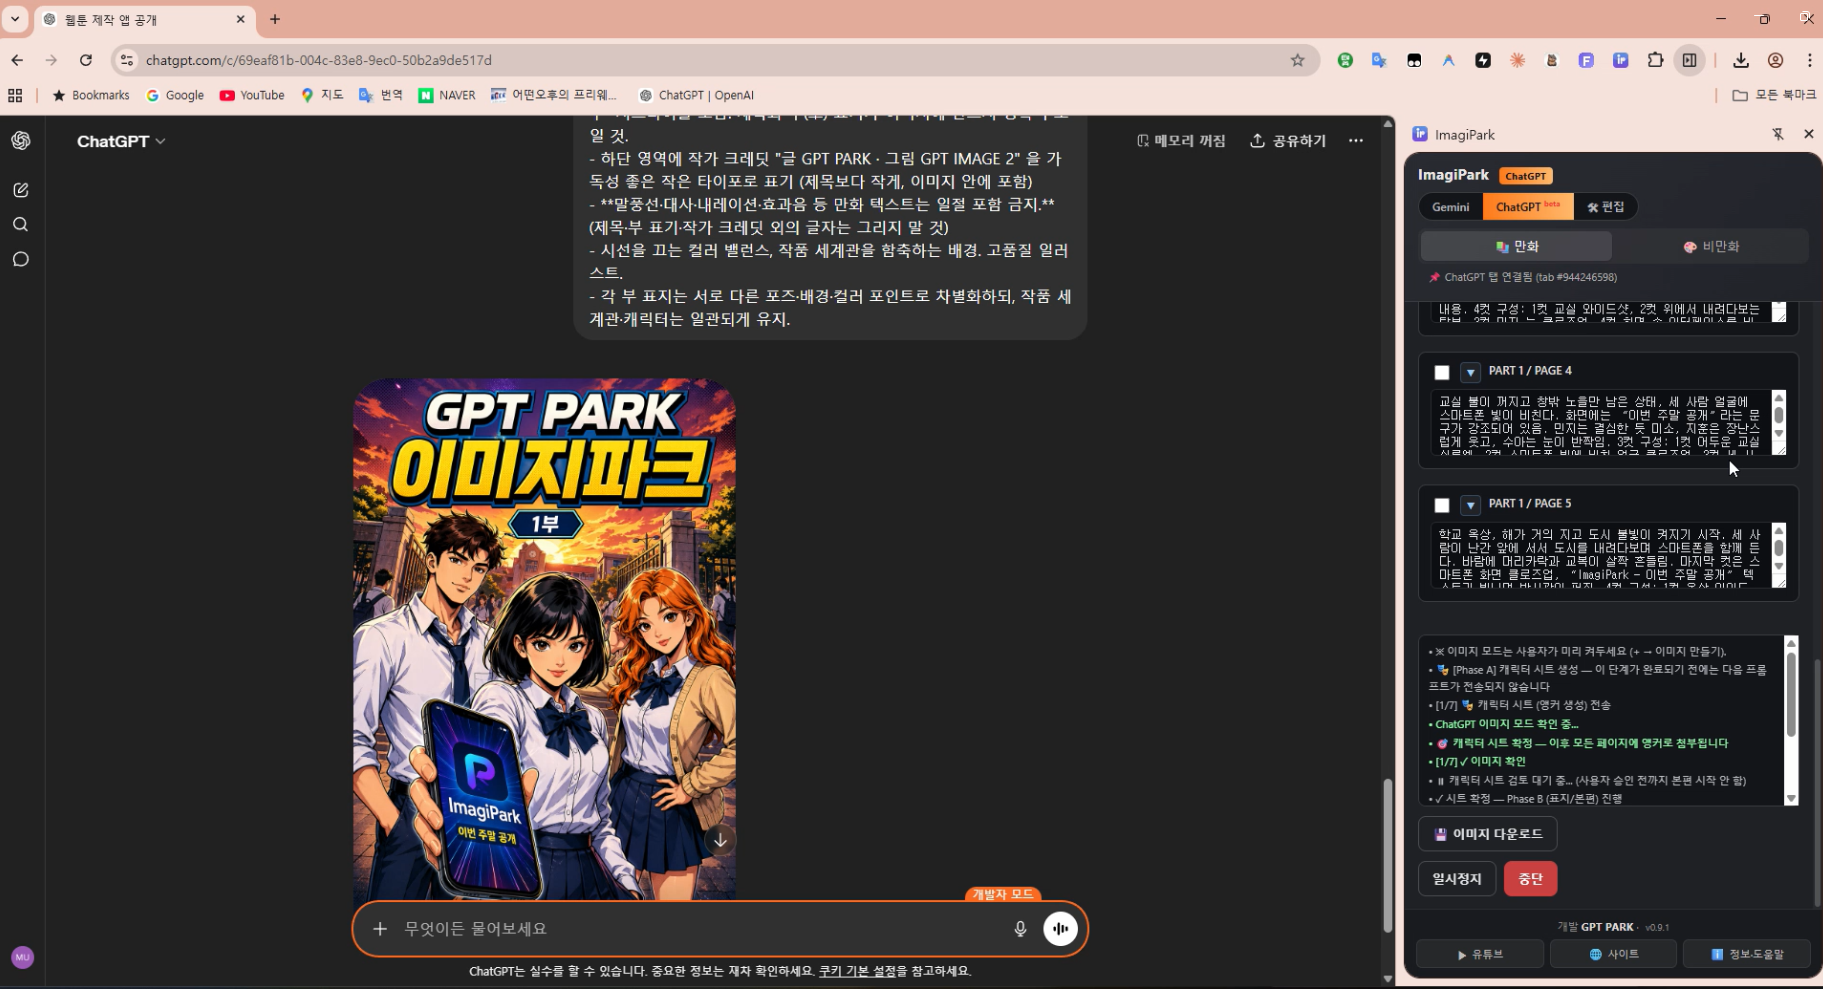Select the 비만화 mode tab
This screenshot has width=1823, height=989.
1711,246
